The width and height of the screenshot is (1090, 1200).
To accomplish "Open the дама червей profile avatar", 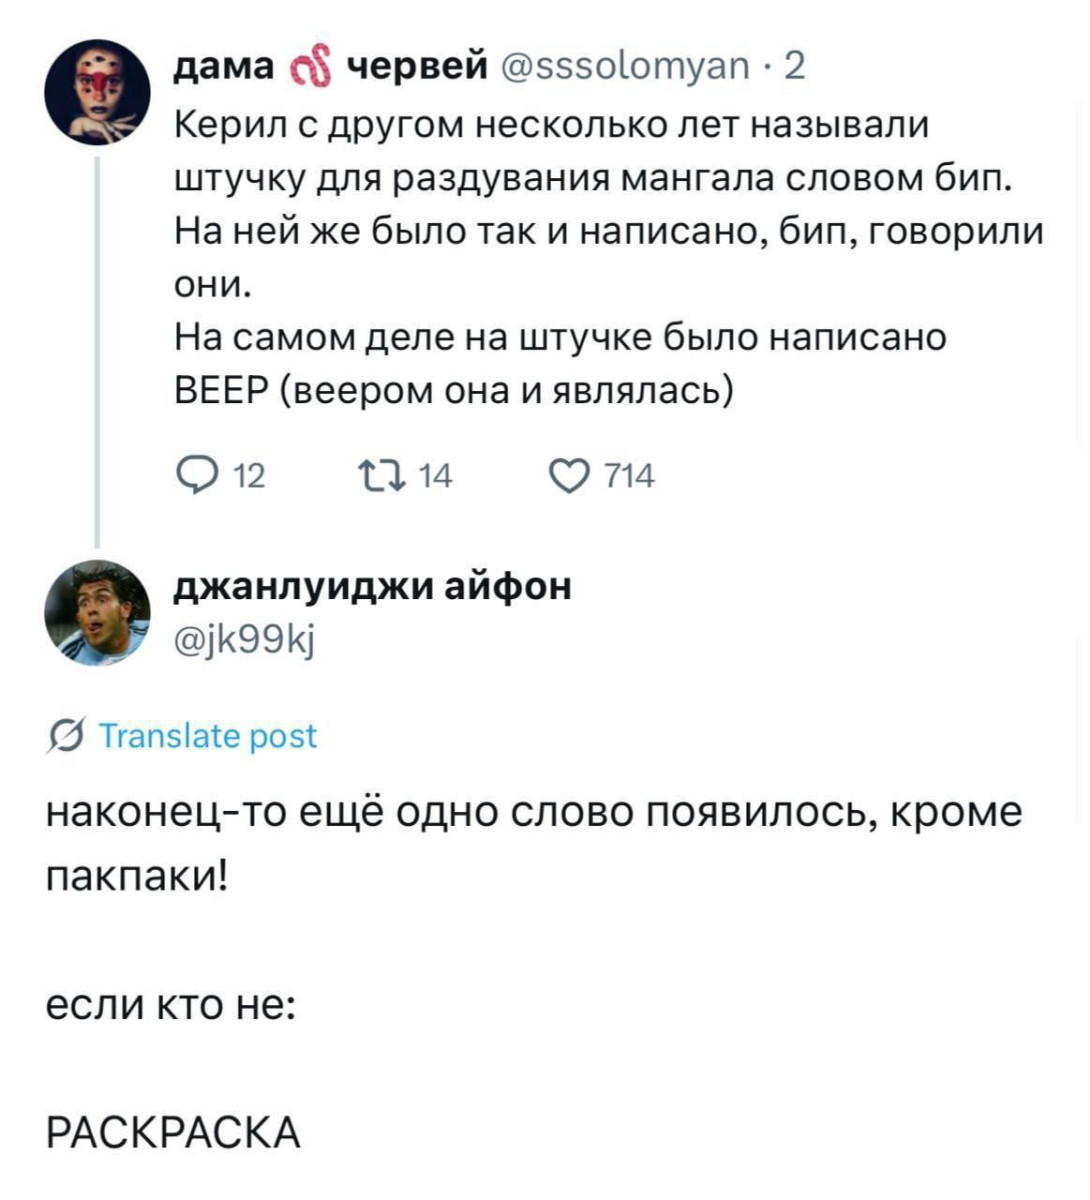I will [97, 91].
